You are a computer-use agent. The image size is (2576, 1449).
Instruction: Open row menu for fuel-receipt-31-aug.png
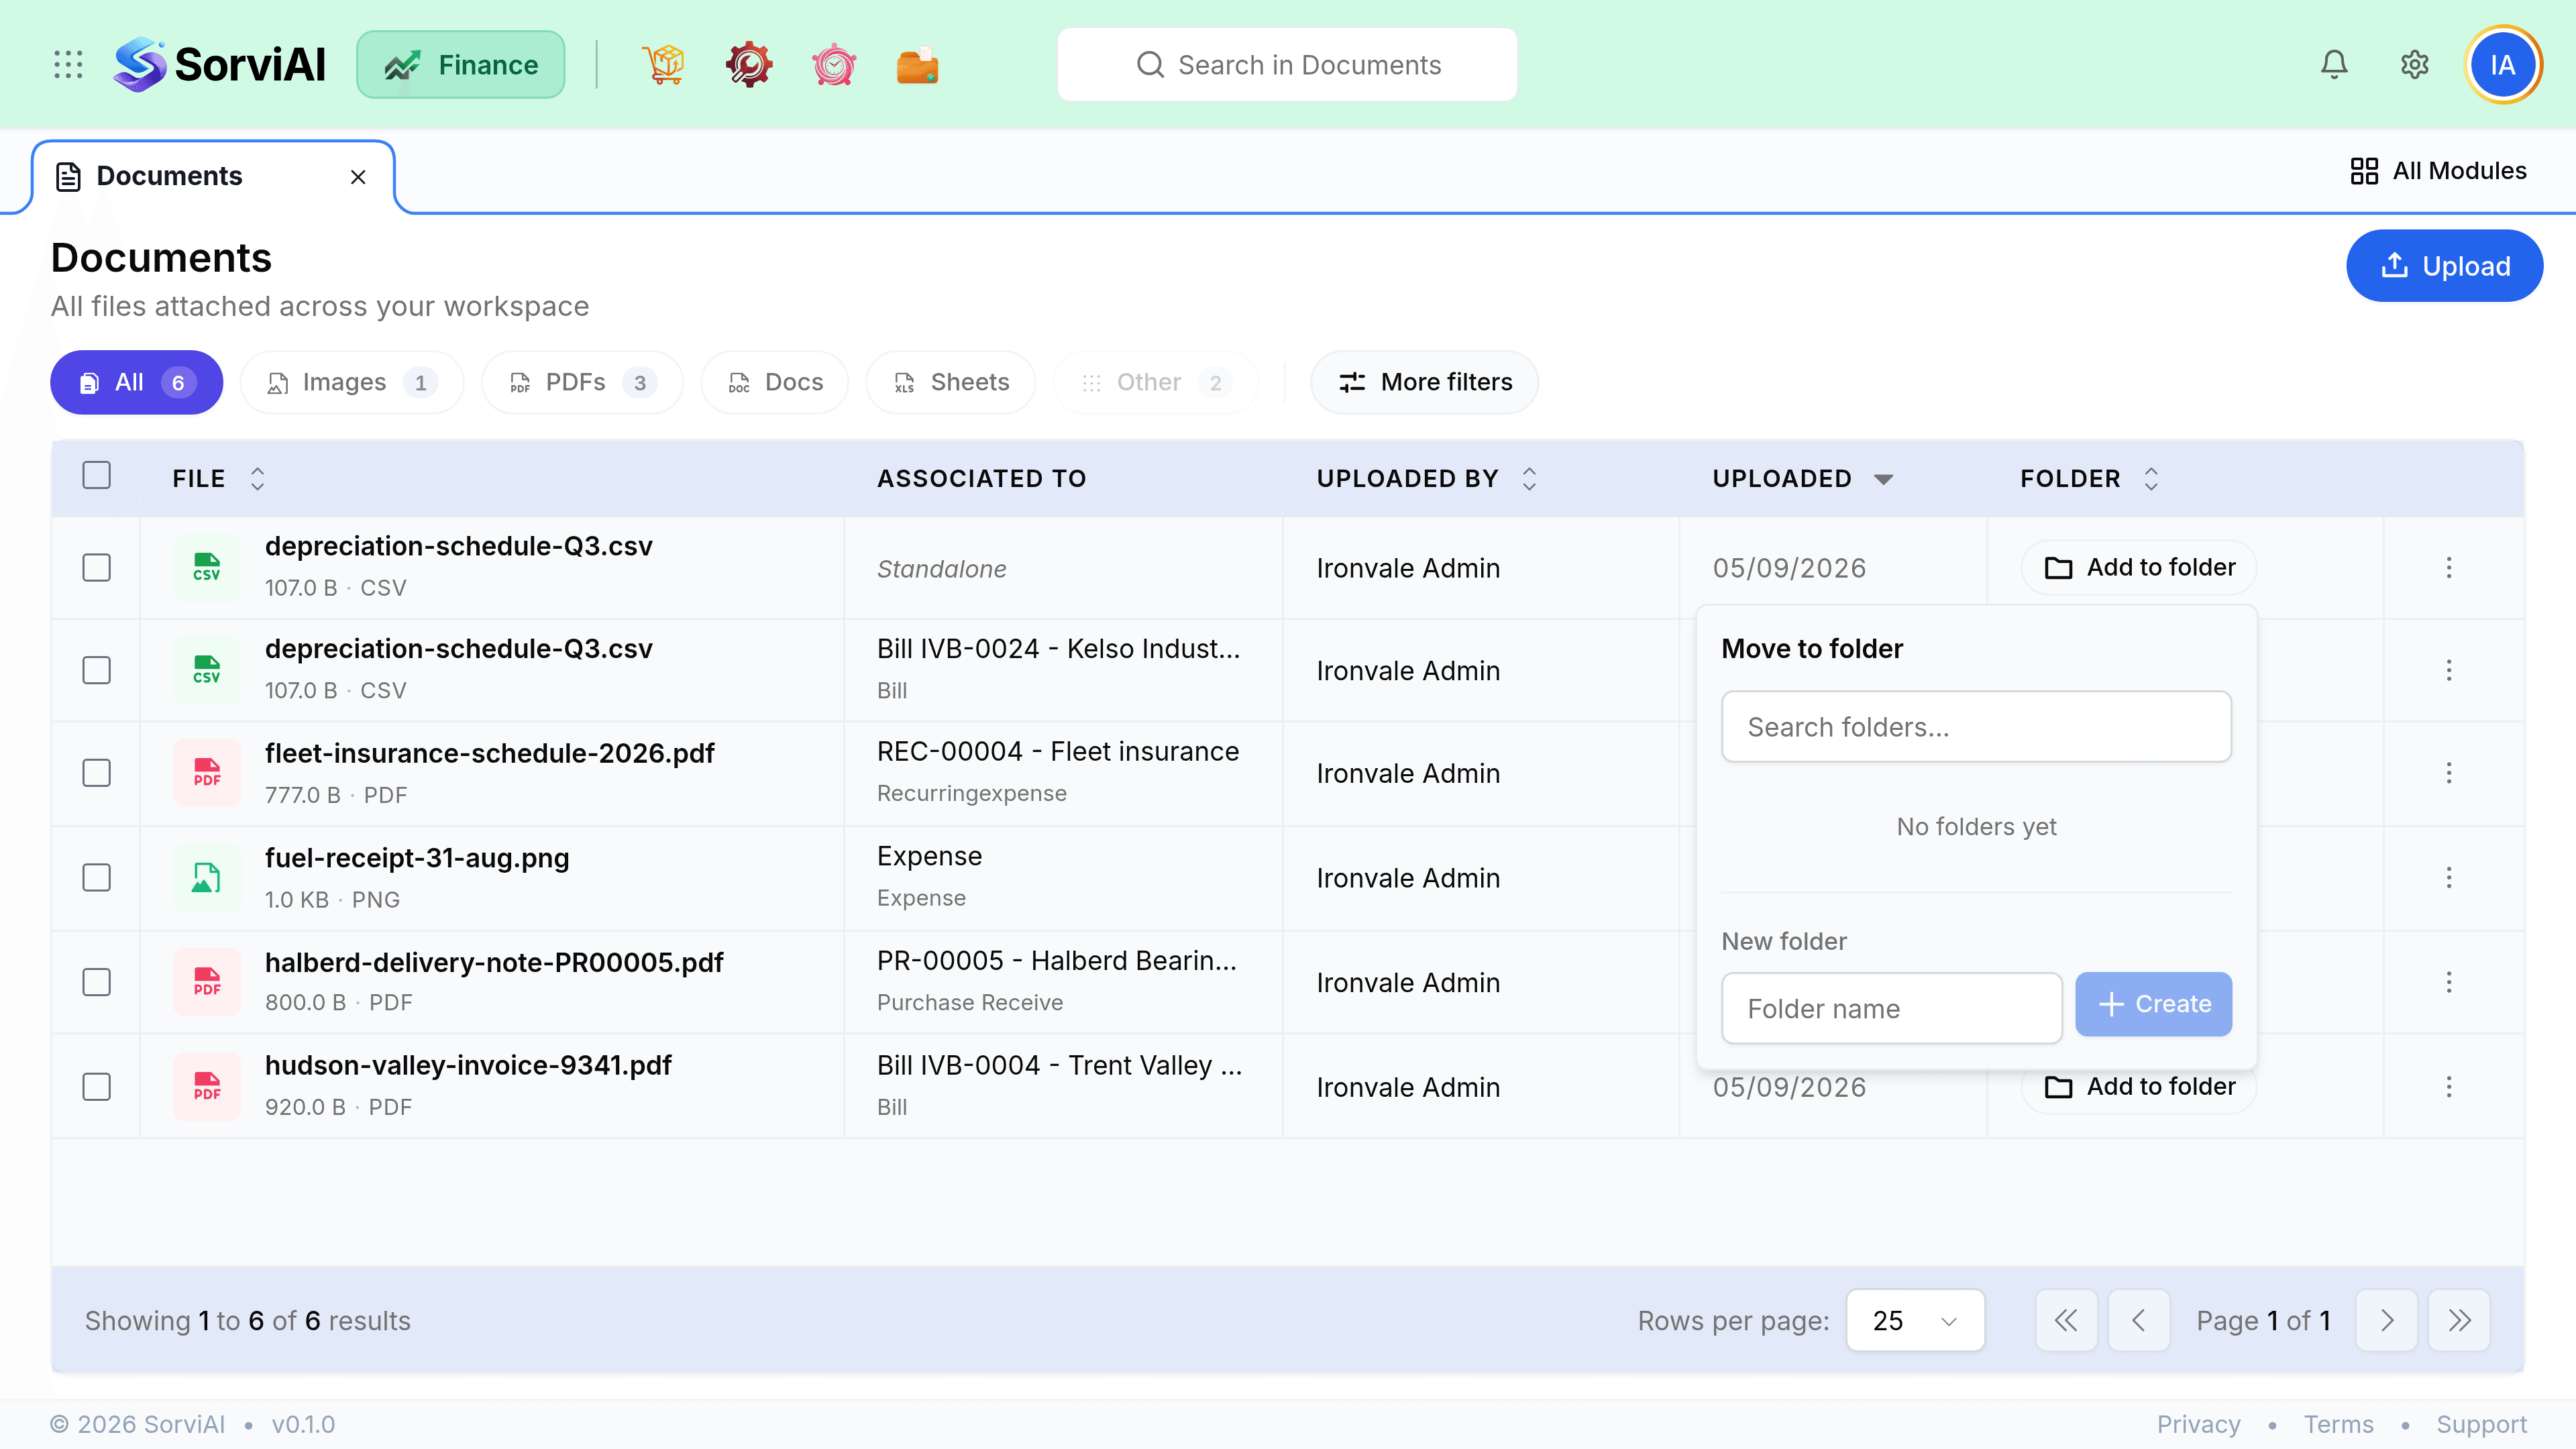[x=2449, y=878]
